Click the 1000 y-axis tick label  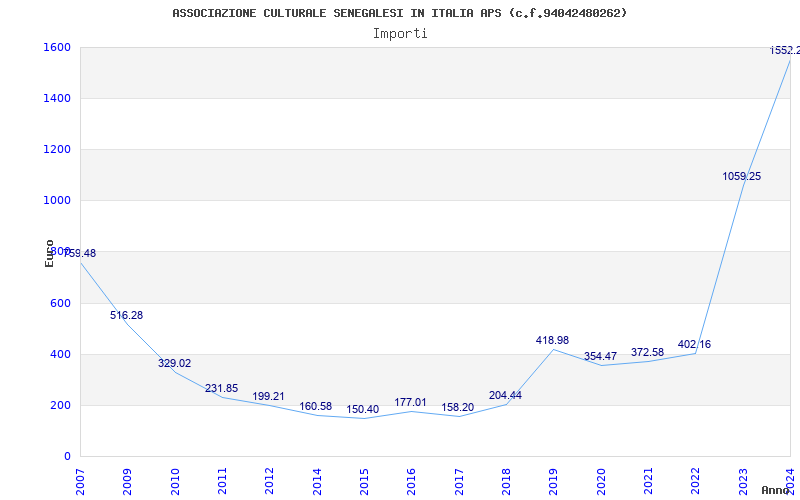tap(57, 201)
